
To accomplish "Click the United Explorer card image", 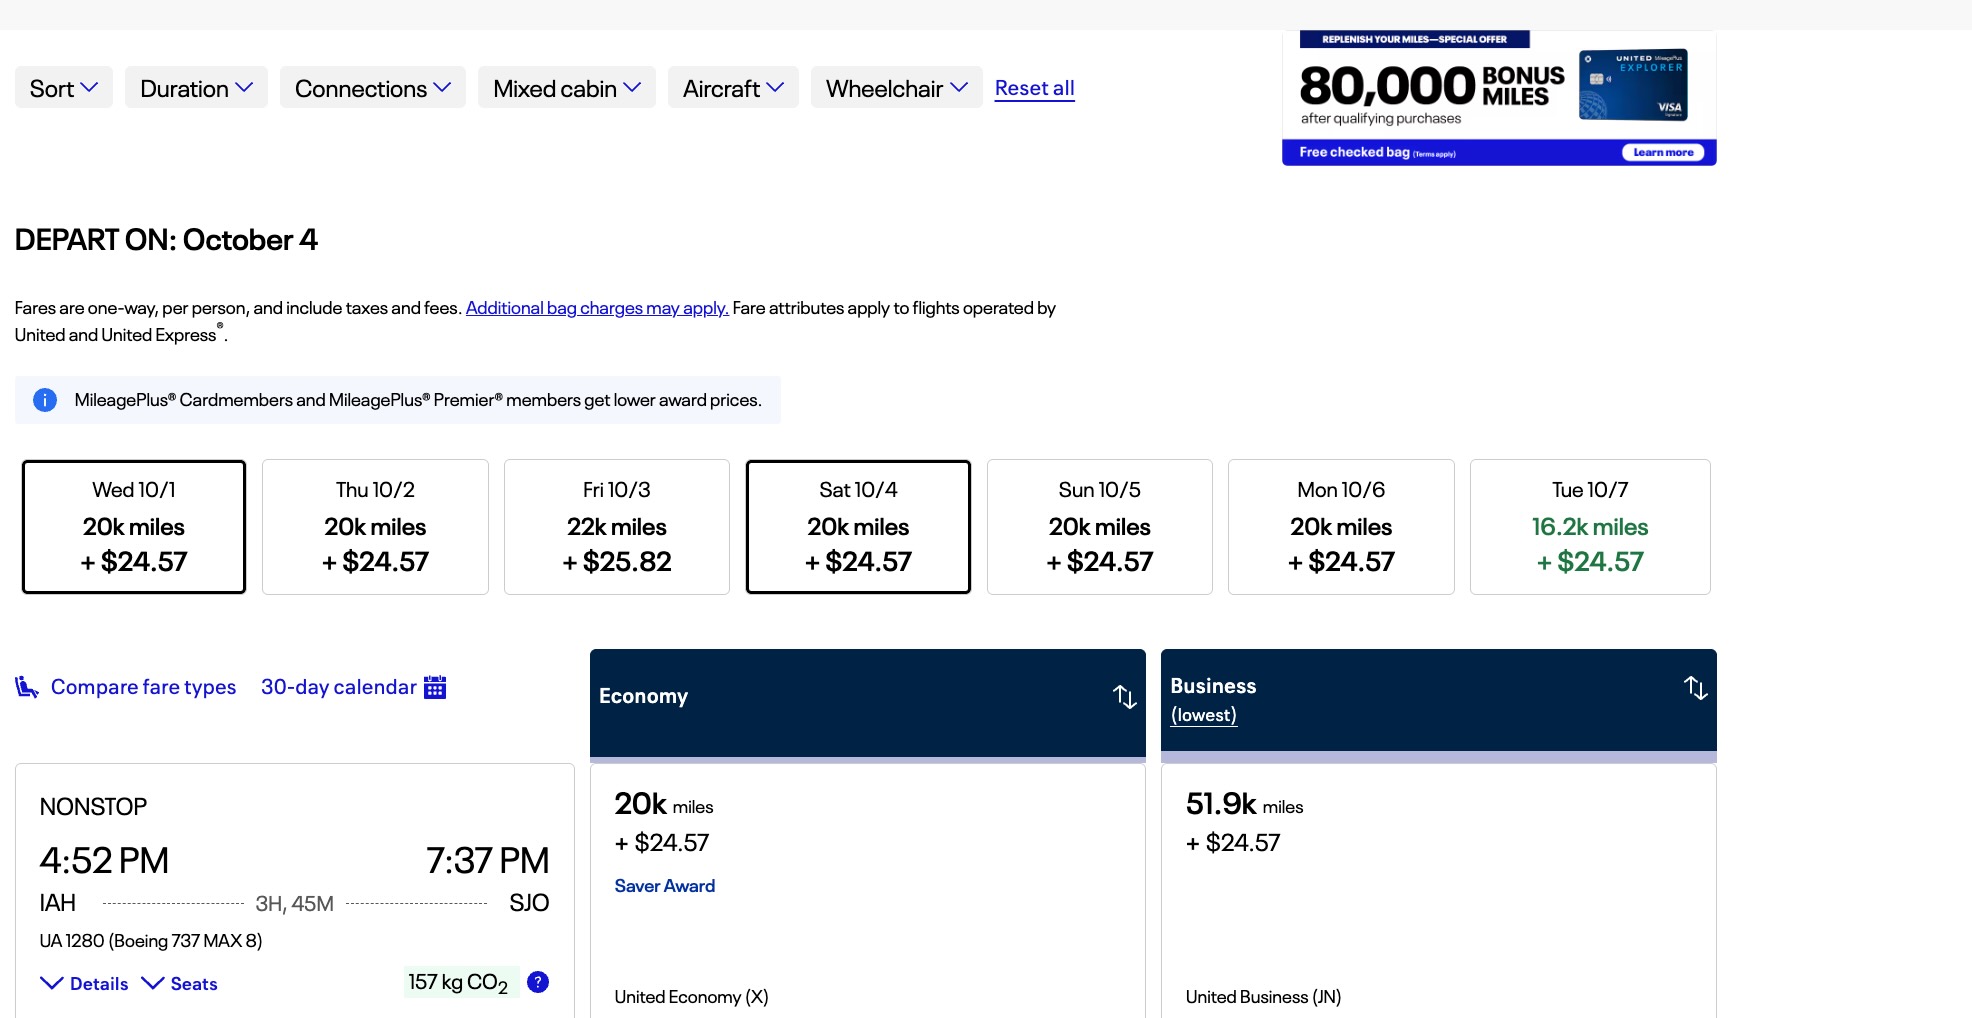I will [x=1632, y=85].
